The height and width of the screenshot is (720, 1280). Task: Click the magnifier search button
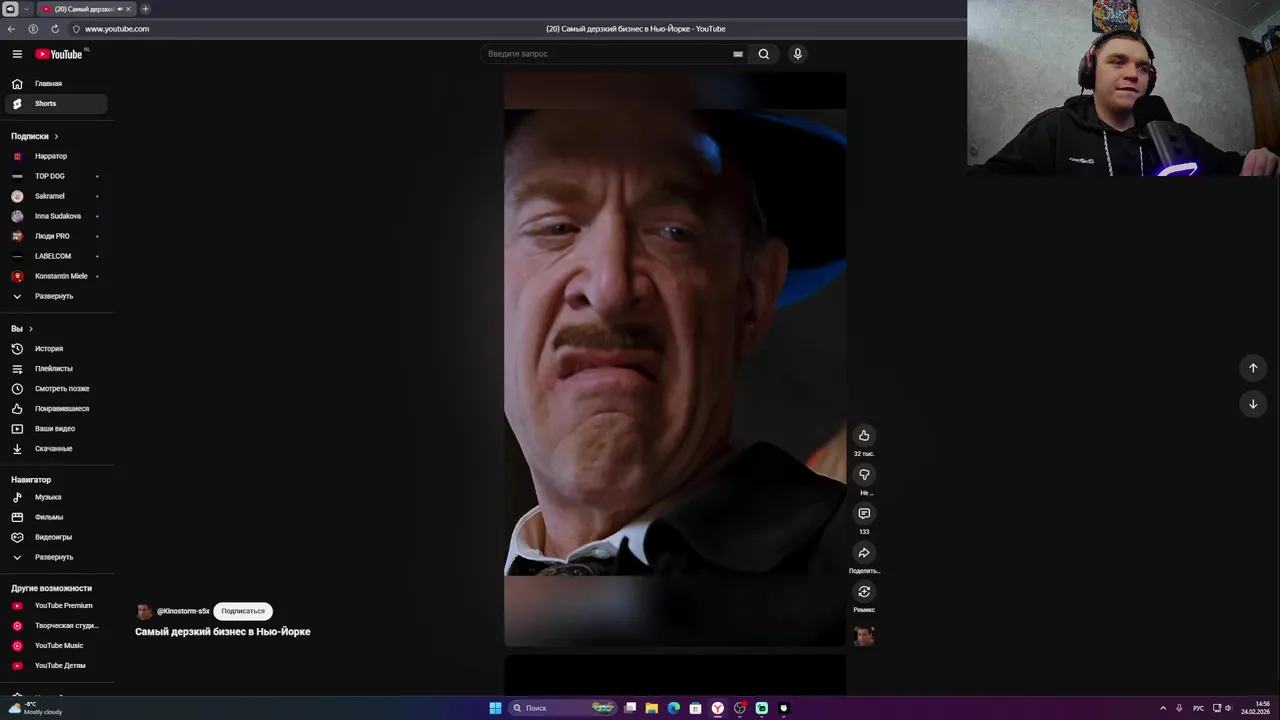pos(764,54)
